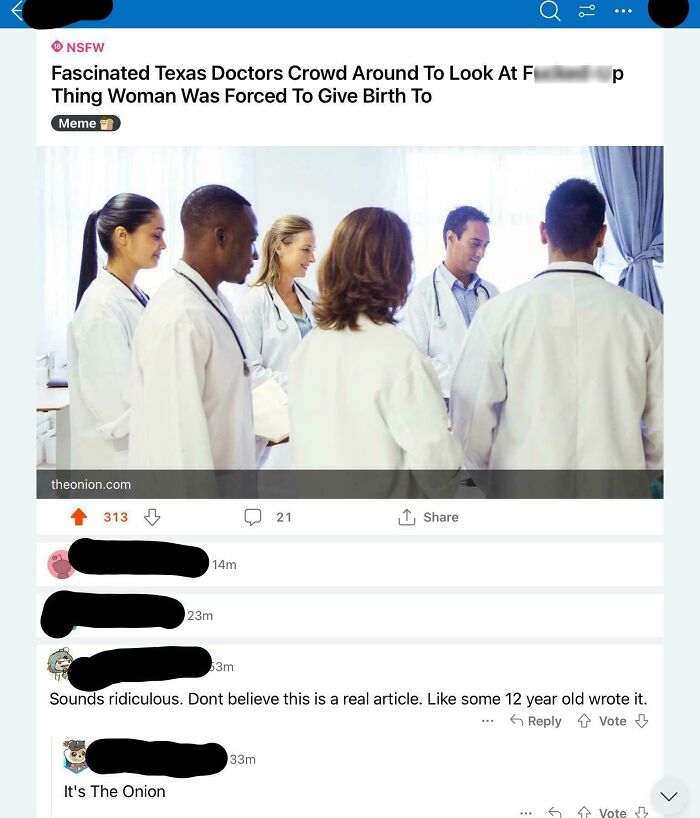700x818 pixels.
Task: Downvote the 'Sounds ridiculous' comment
Action: [642, 721]
